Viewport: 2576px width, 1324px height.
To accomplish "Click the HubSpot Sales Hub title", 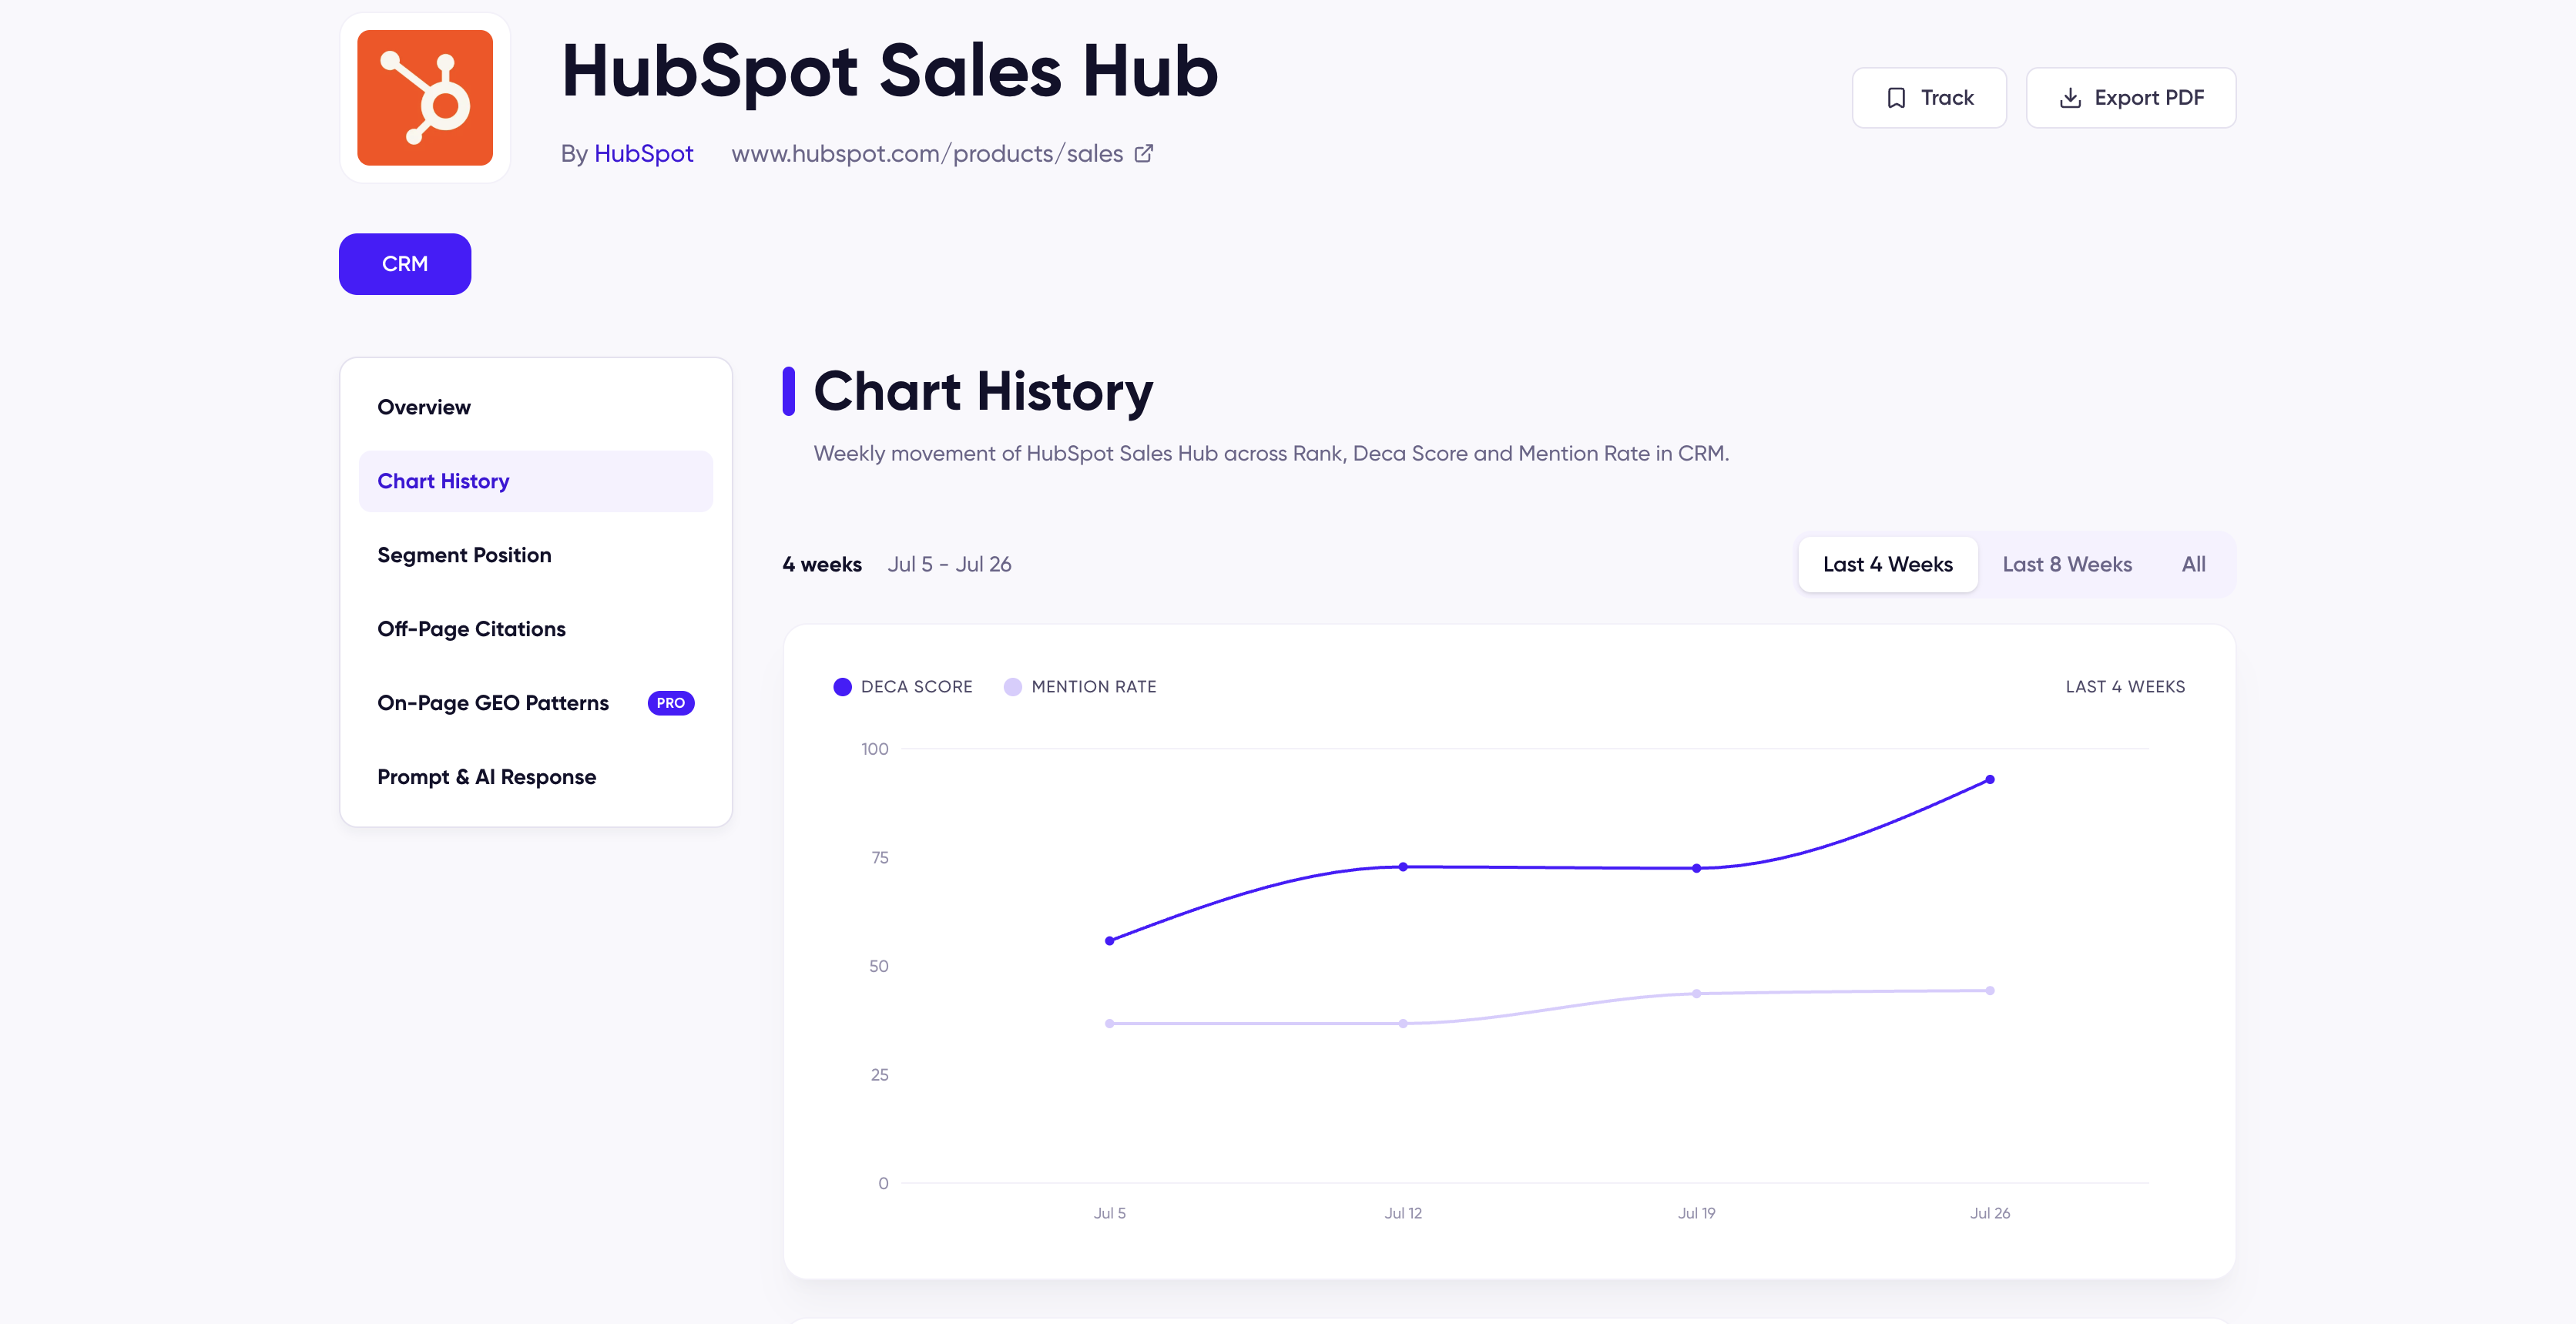I will 890,71.
